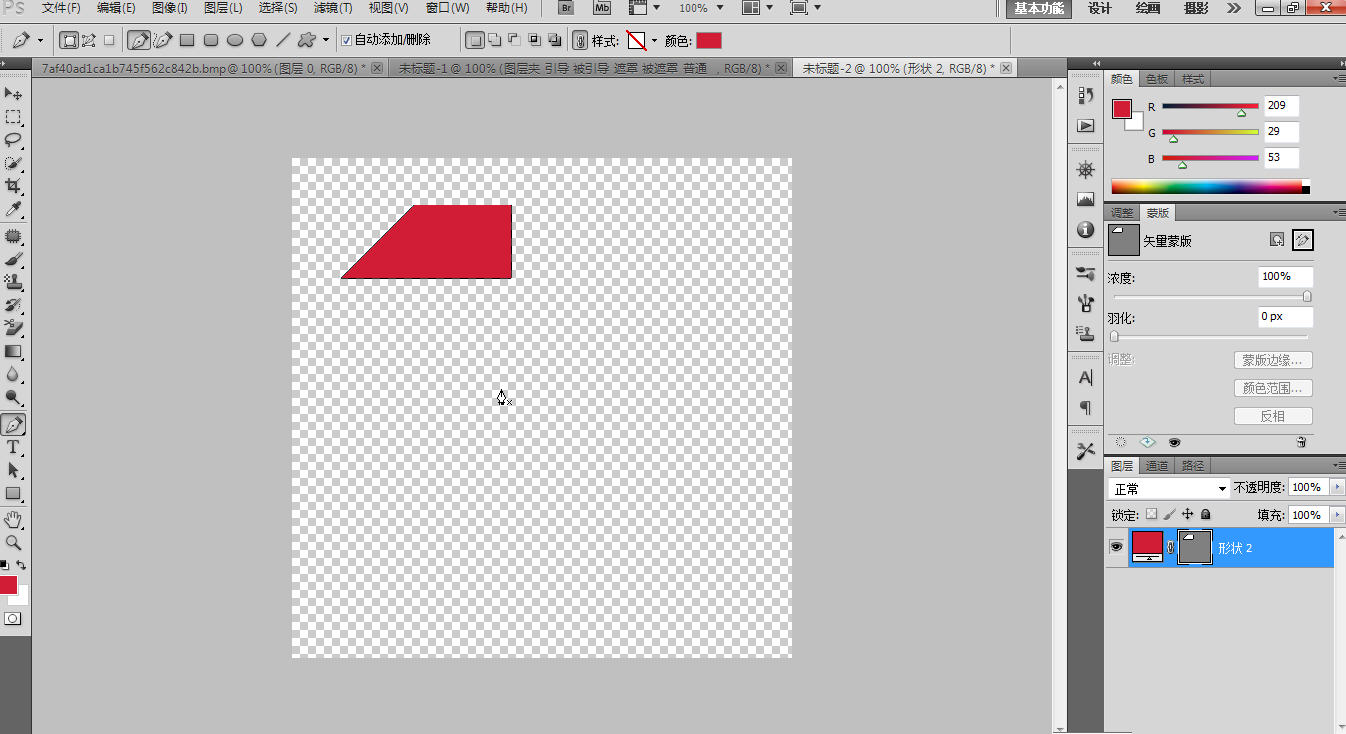
Task: Toggle lock image pixels brush icon
Action: (1169, 514)
